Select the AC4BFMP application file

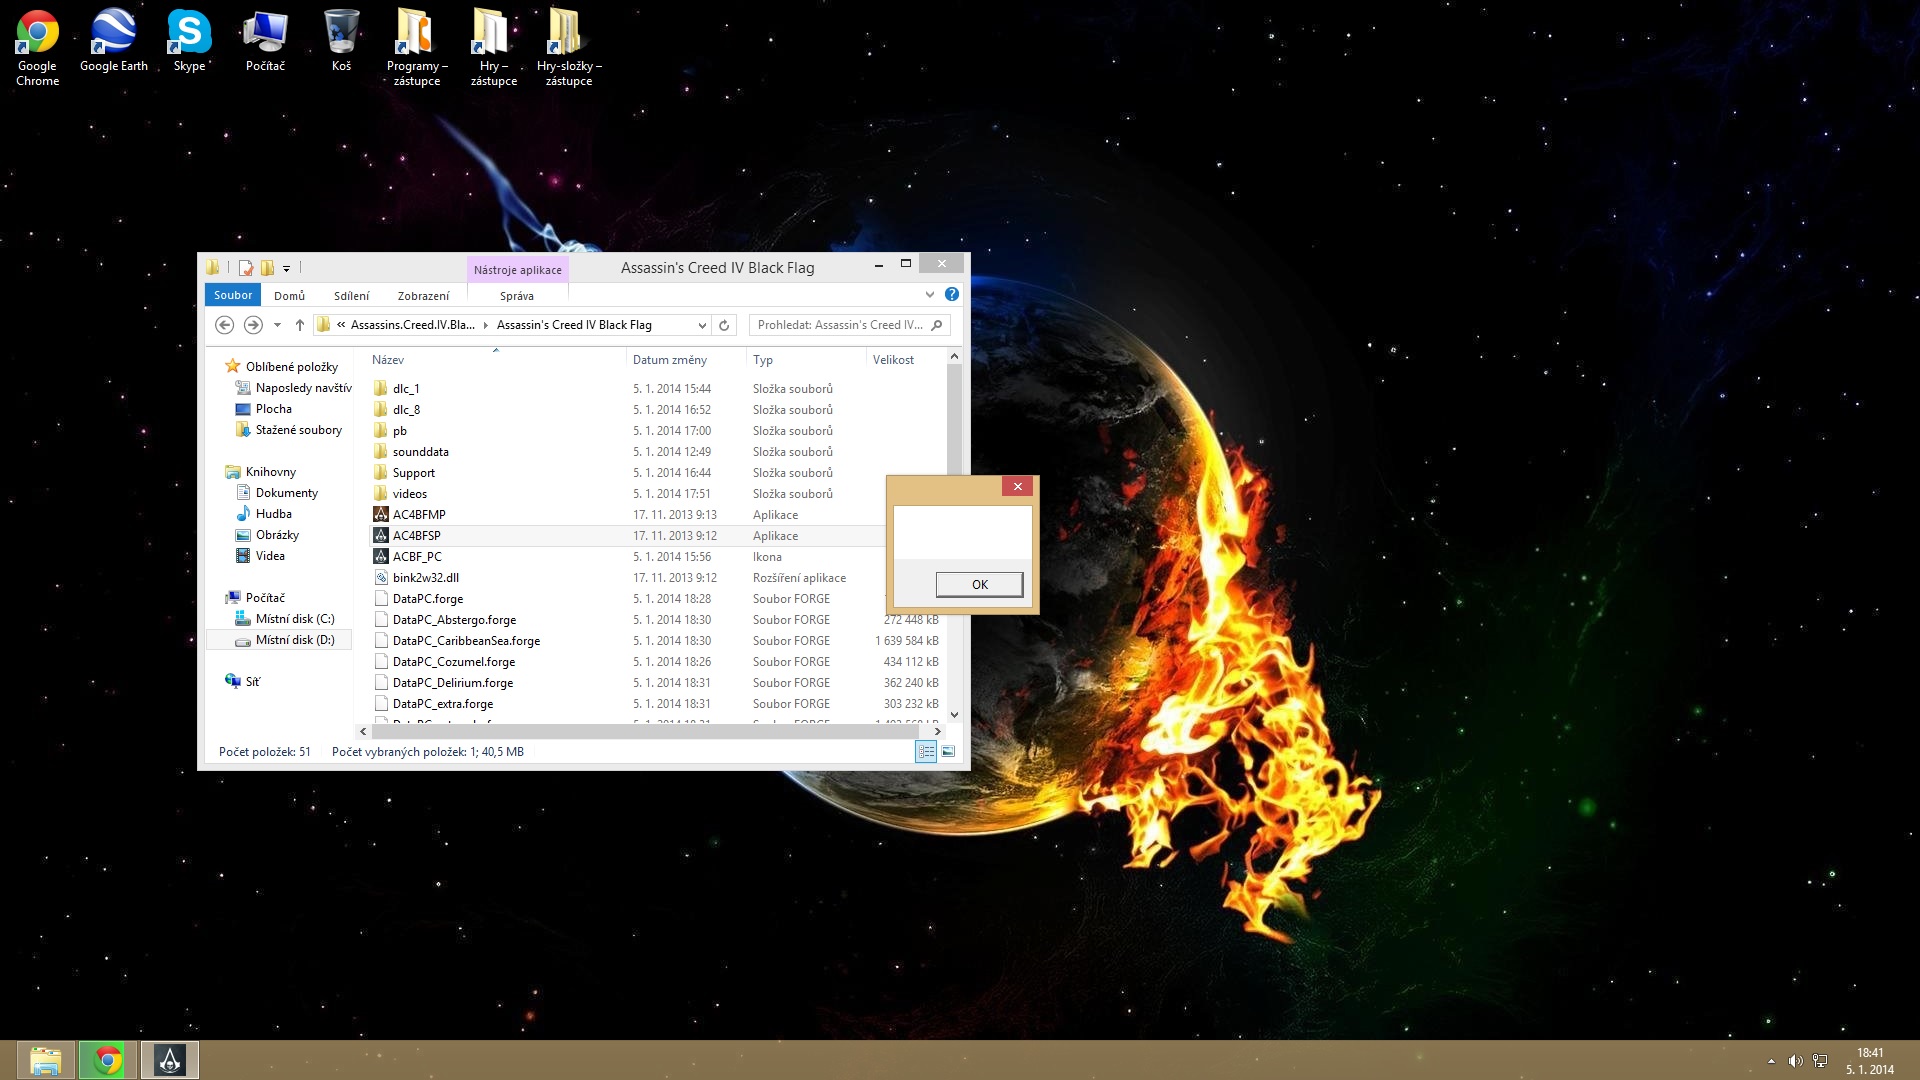(x=419, y=515)
